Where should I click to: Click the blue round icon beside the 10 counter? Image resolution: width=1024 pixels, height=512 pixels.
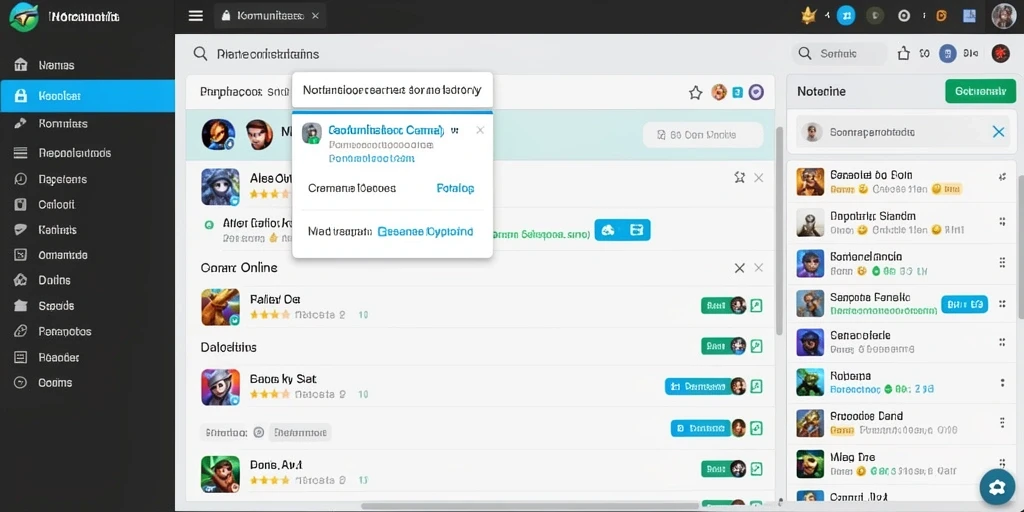(948, 54)
